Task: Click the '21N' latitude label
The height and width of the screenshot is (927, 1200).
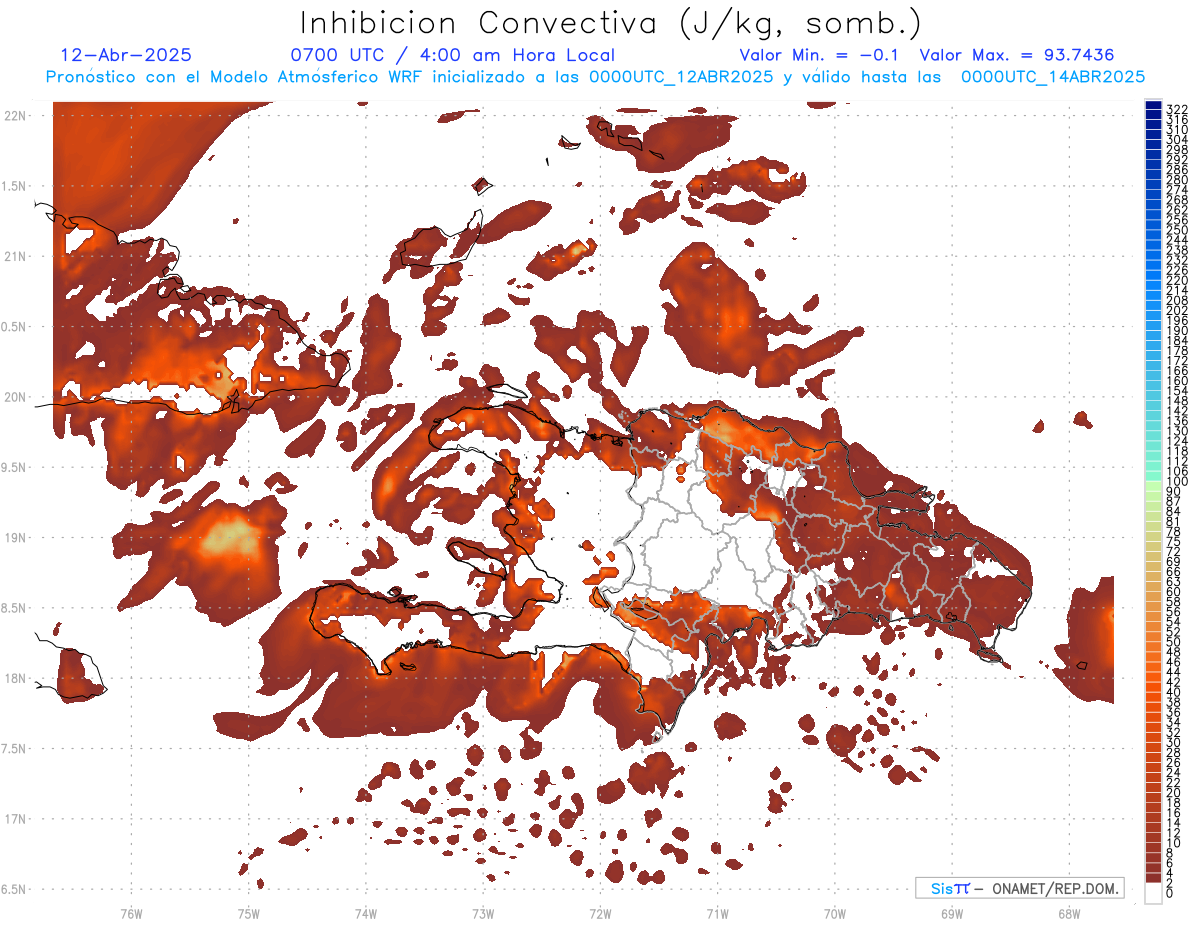Action: 17,257
